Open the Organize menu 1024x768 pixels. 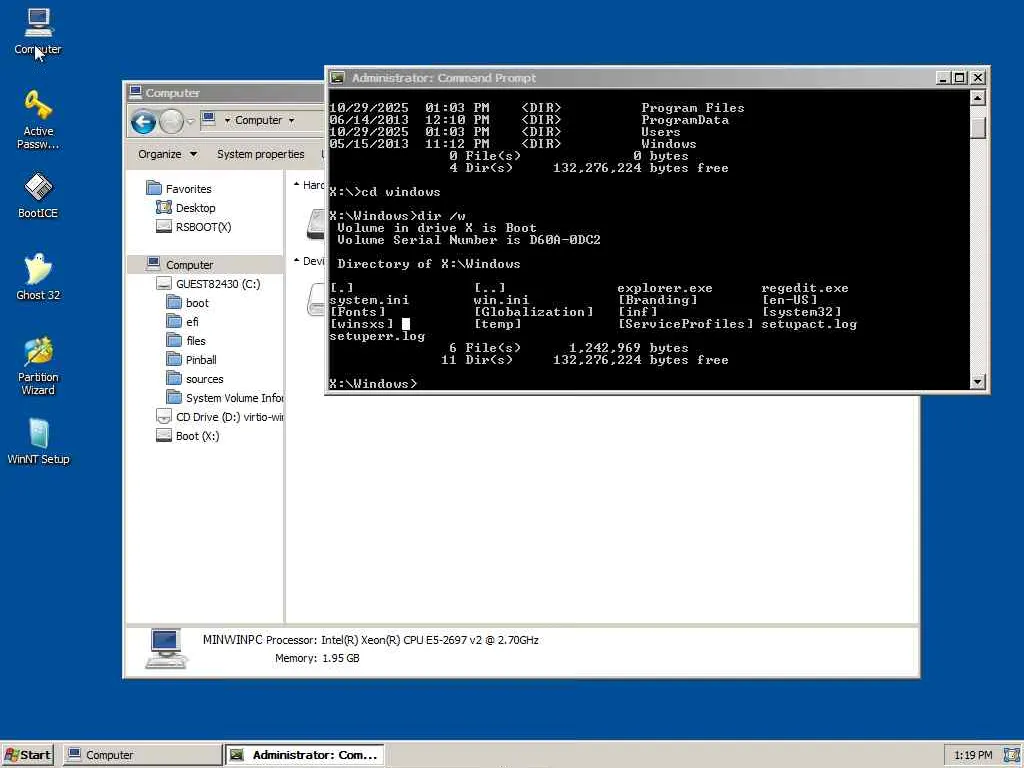pyautogui.click(x=167, y=154)
